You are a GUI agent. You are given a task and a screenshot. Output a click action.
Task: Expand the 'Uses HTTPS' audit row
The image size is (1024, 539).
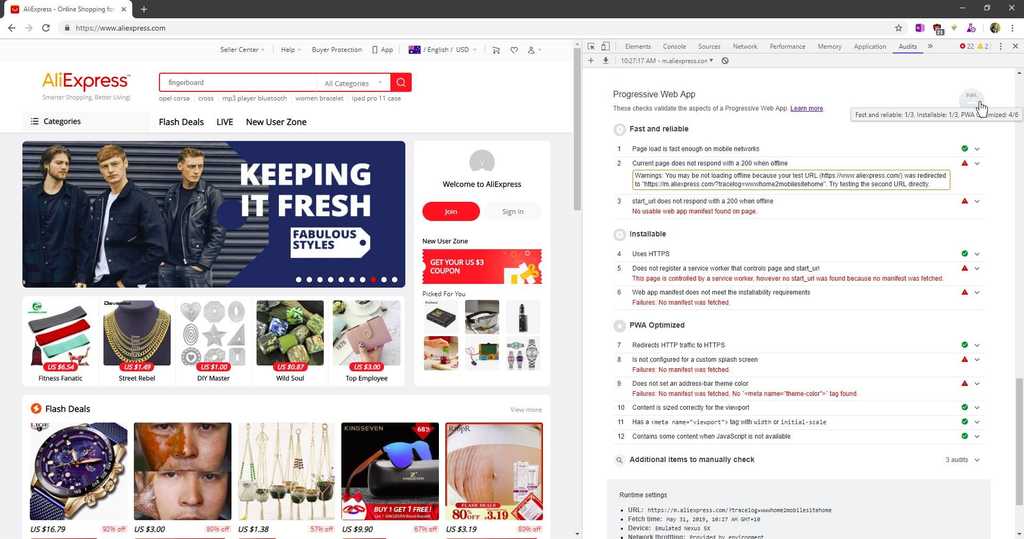[977, 254]
